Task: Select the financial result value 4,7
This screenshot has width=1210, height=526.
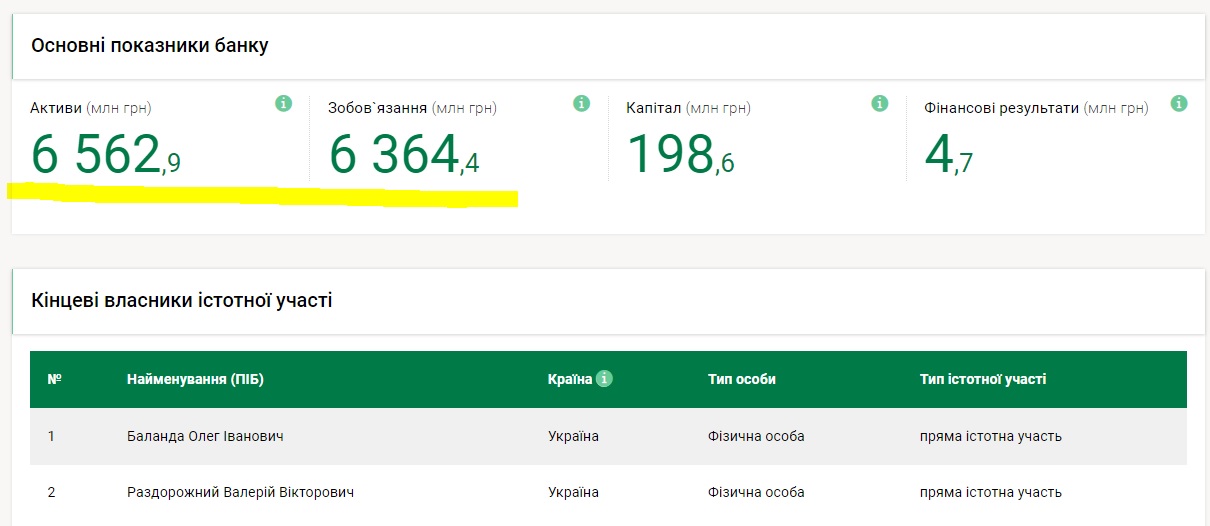Action: [948, 156]
